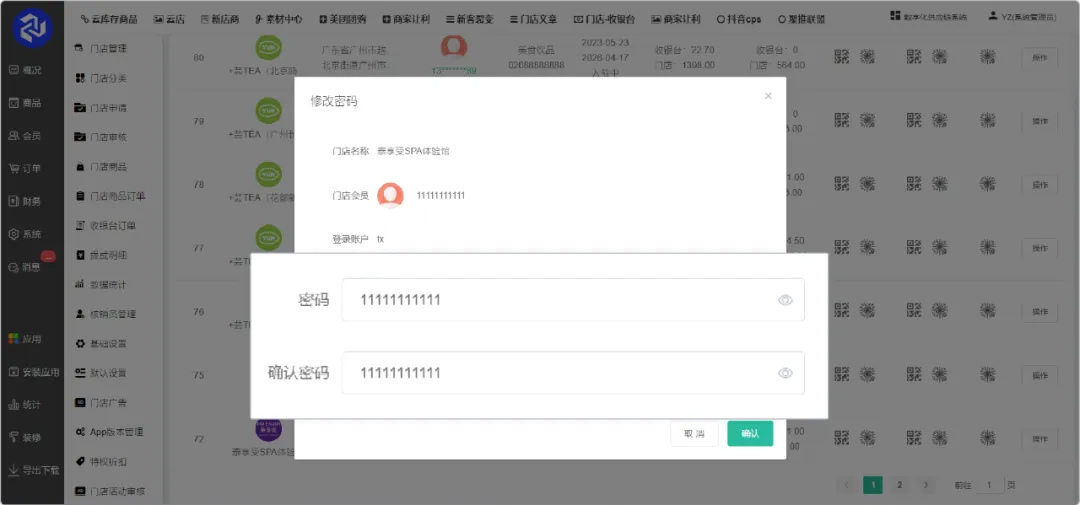Screen dimensions: 1080x505
Task: Select page 1 in the pagination
Action: [873, 485]
